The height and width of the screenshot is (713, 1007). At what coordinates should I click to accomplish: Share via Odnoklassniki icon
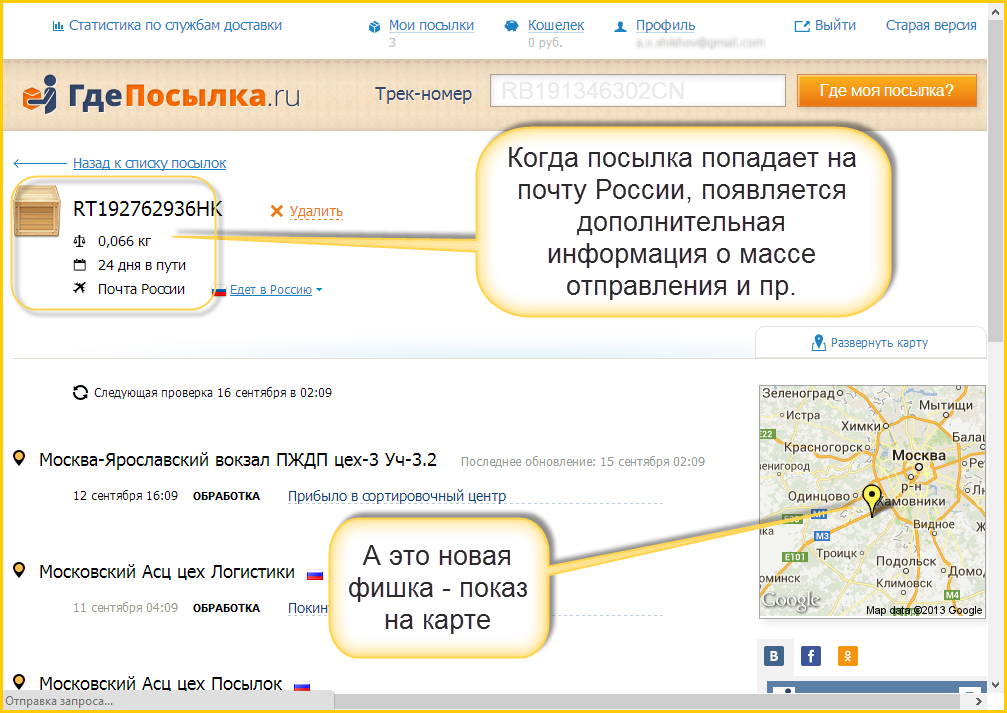coord(848,656)
